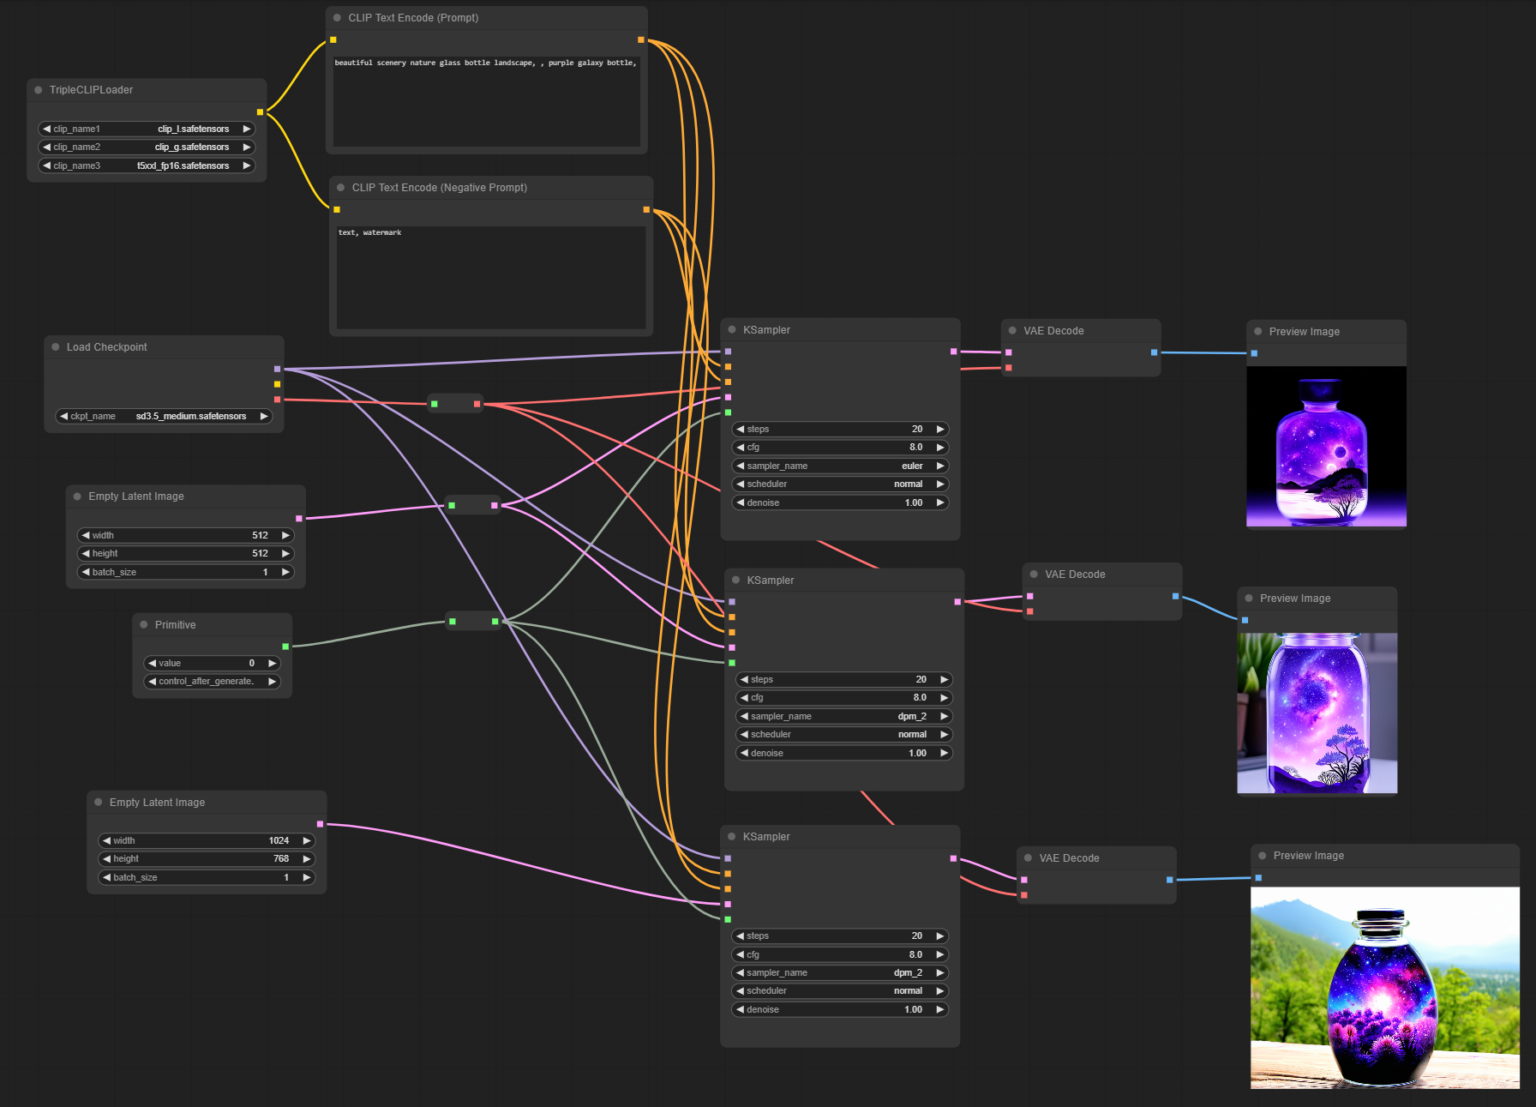1536x1107 pixels.
Task: Collapse the top KSampler node via its title dot
Action: pos(734,329)
